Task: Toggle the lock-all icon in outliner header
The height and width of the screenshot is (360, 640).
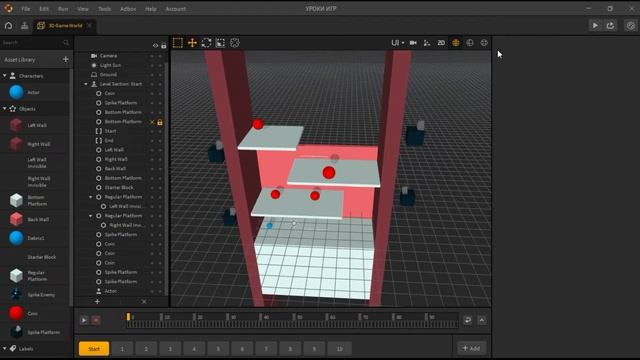Action: 164,46
